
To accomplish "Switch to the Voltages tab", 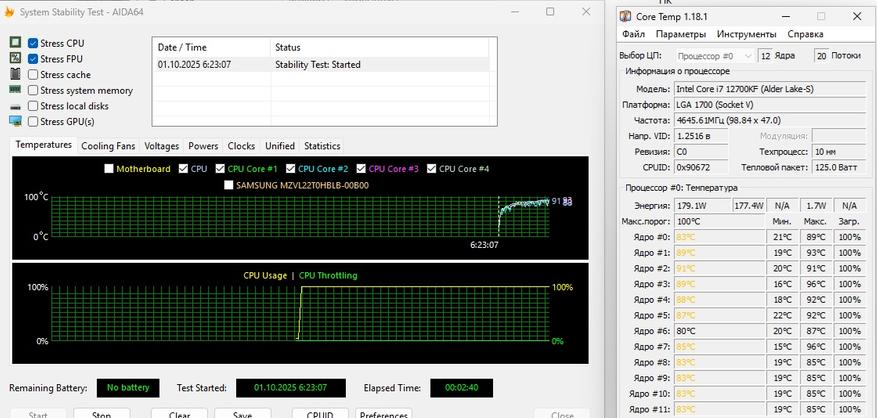I will pyautogui.click(x=162, y=146).
